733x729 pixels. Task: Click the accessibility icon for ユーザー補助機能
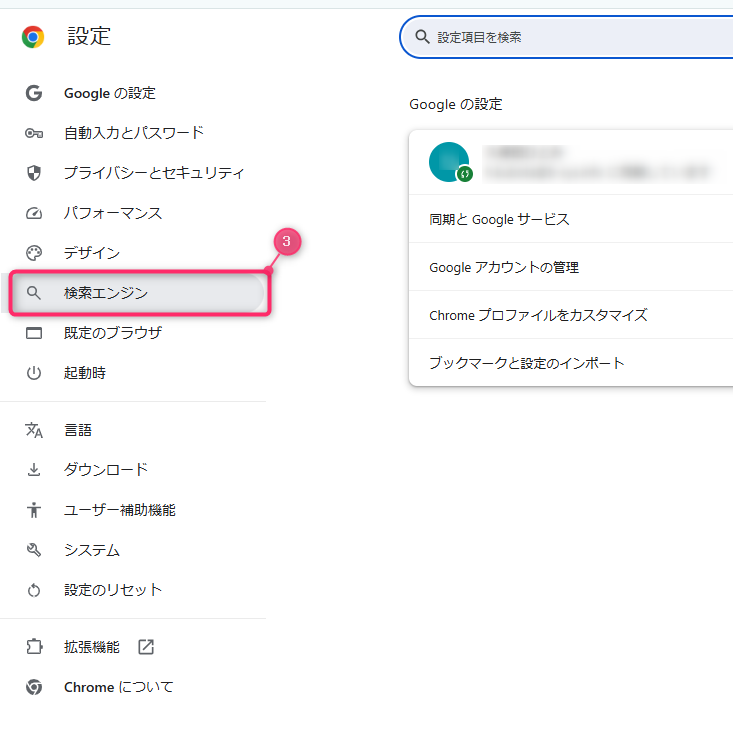tap(34, 510)
